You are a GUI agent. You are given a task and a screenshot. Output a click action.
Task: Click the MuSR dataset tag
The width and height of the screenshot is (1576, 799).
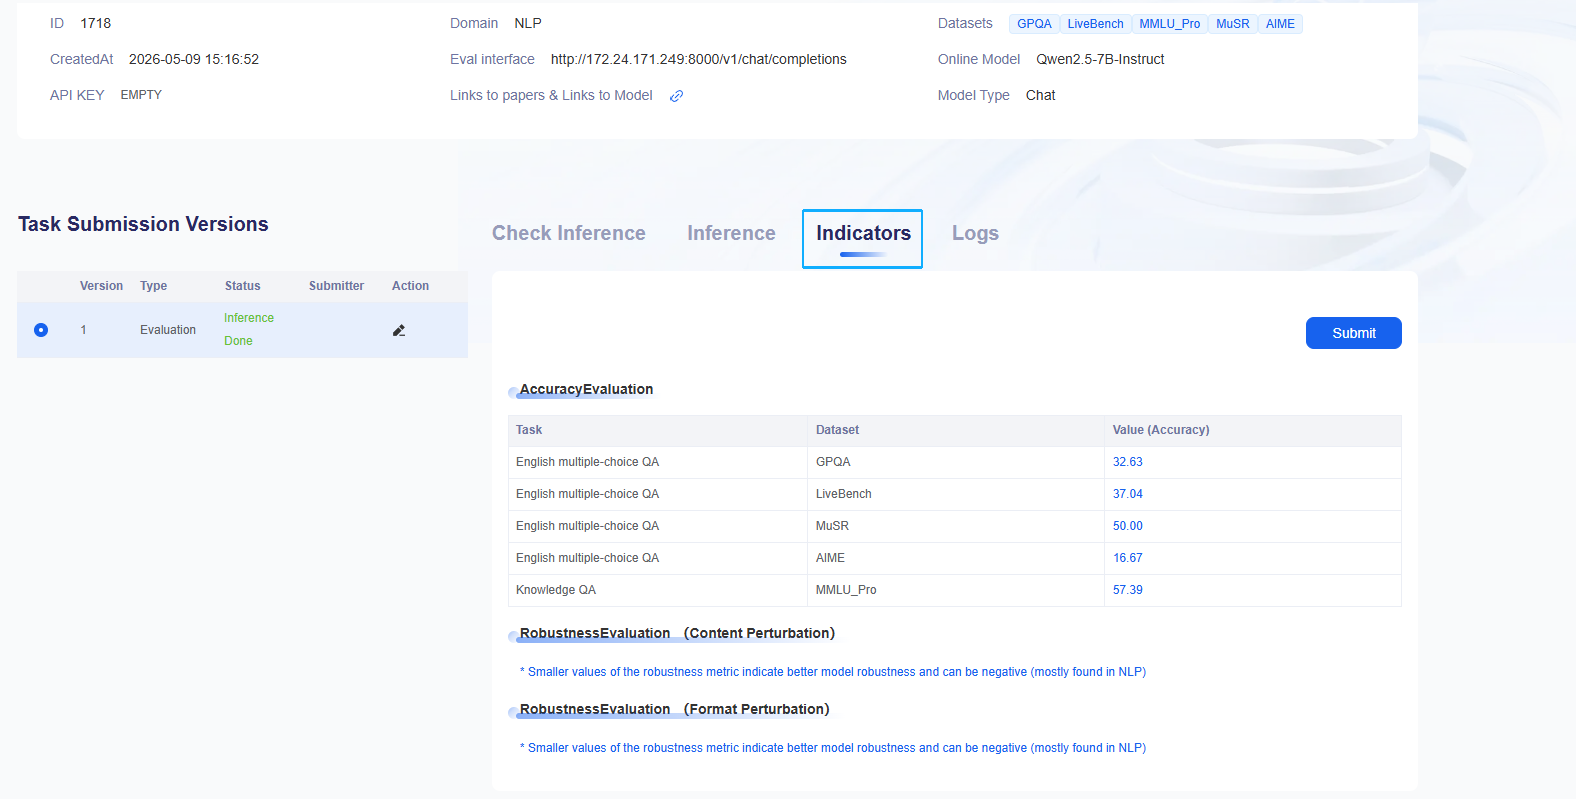tap(1232, 24)
